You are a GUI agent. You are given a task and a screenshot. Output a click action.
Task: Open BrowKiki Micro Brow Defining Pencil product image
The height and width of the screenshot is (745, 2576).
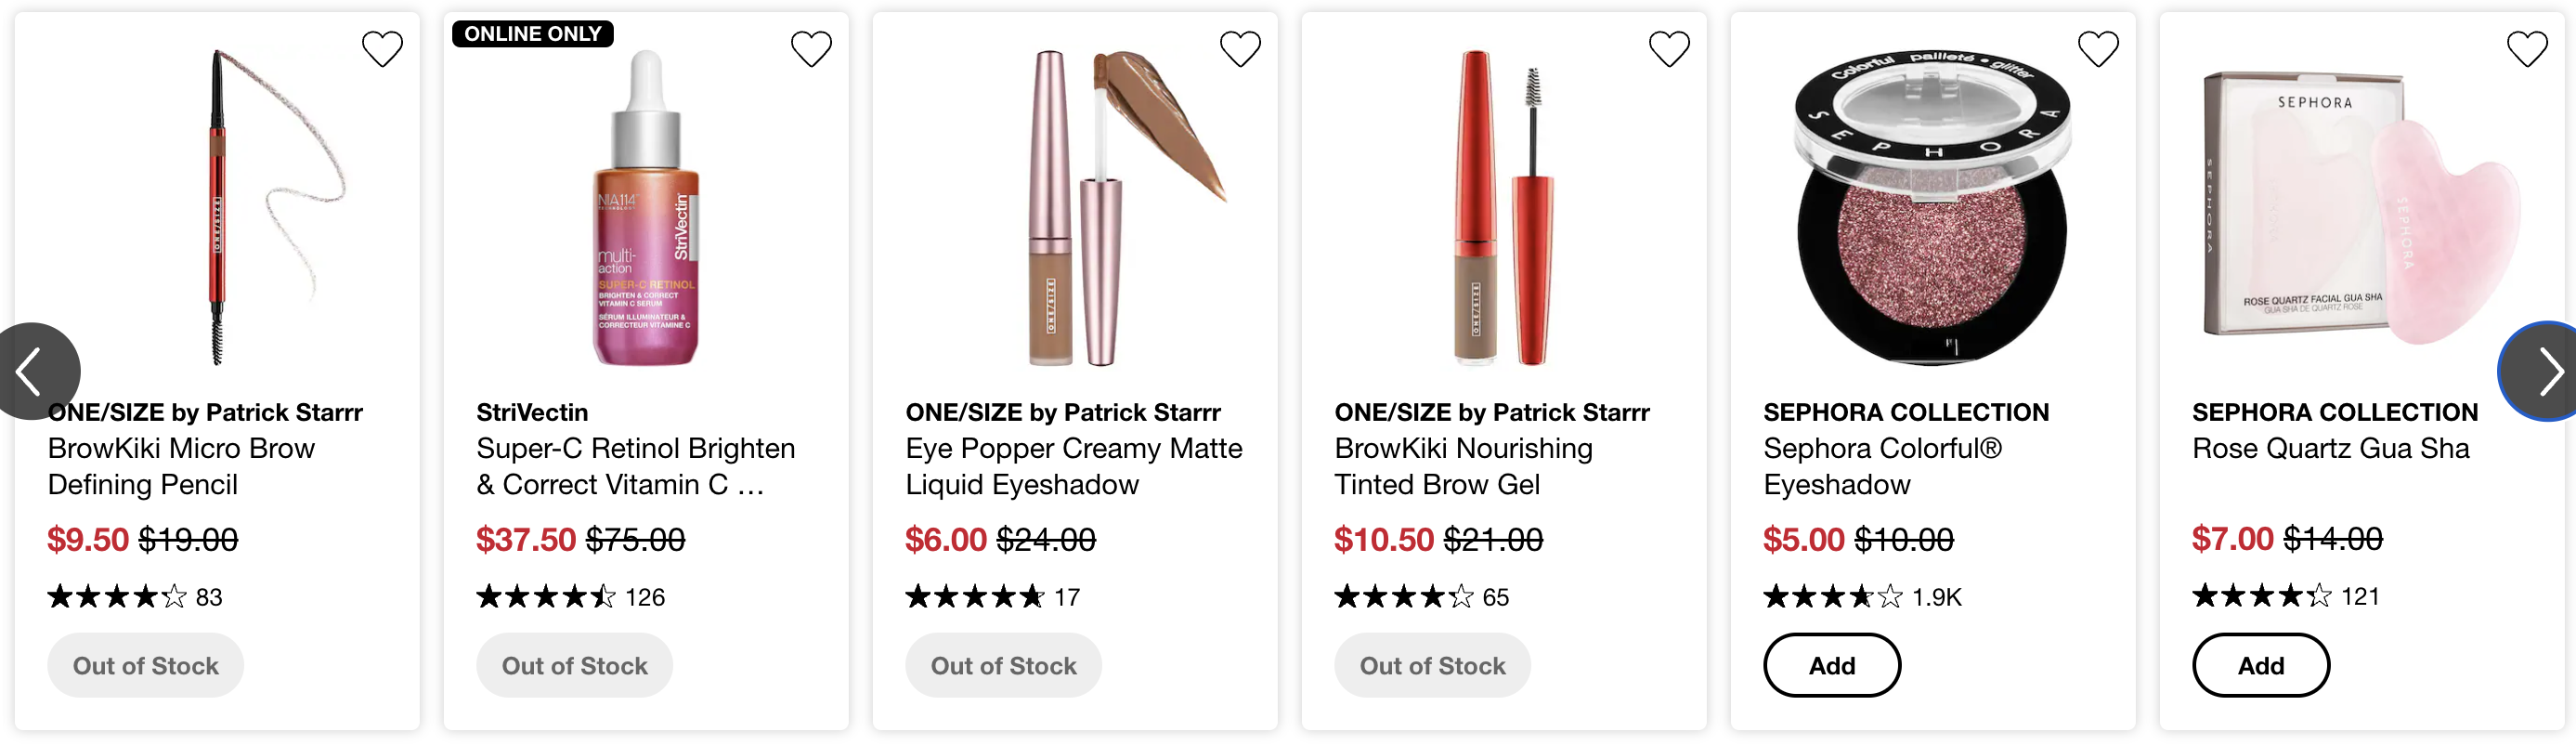tap(217, 207)
